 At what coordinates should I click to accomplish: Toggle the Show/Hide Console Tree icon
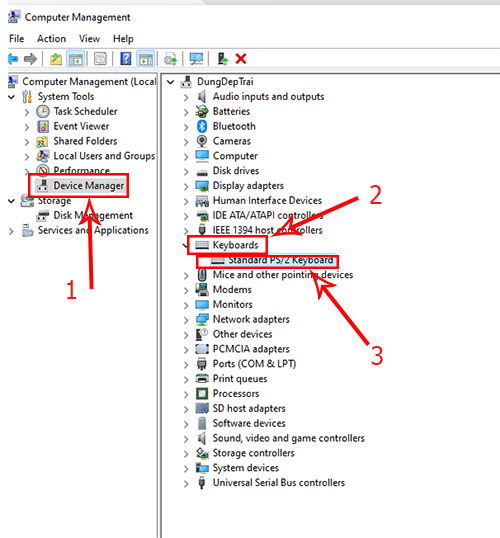click(x=75, y=59)
